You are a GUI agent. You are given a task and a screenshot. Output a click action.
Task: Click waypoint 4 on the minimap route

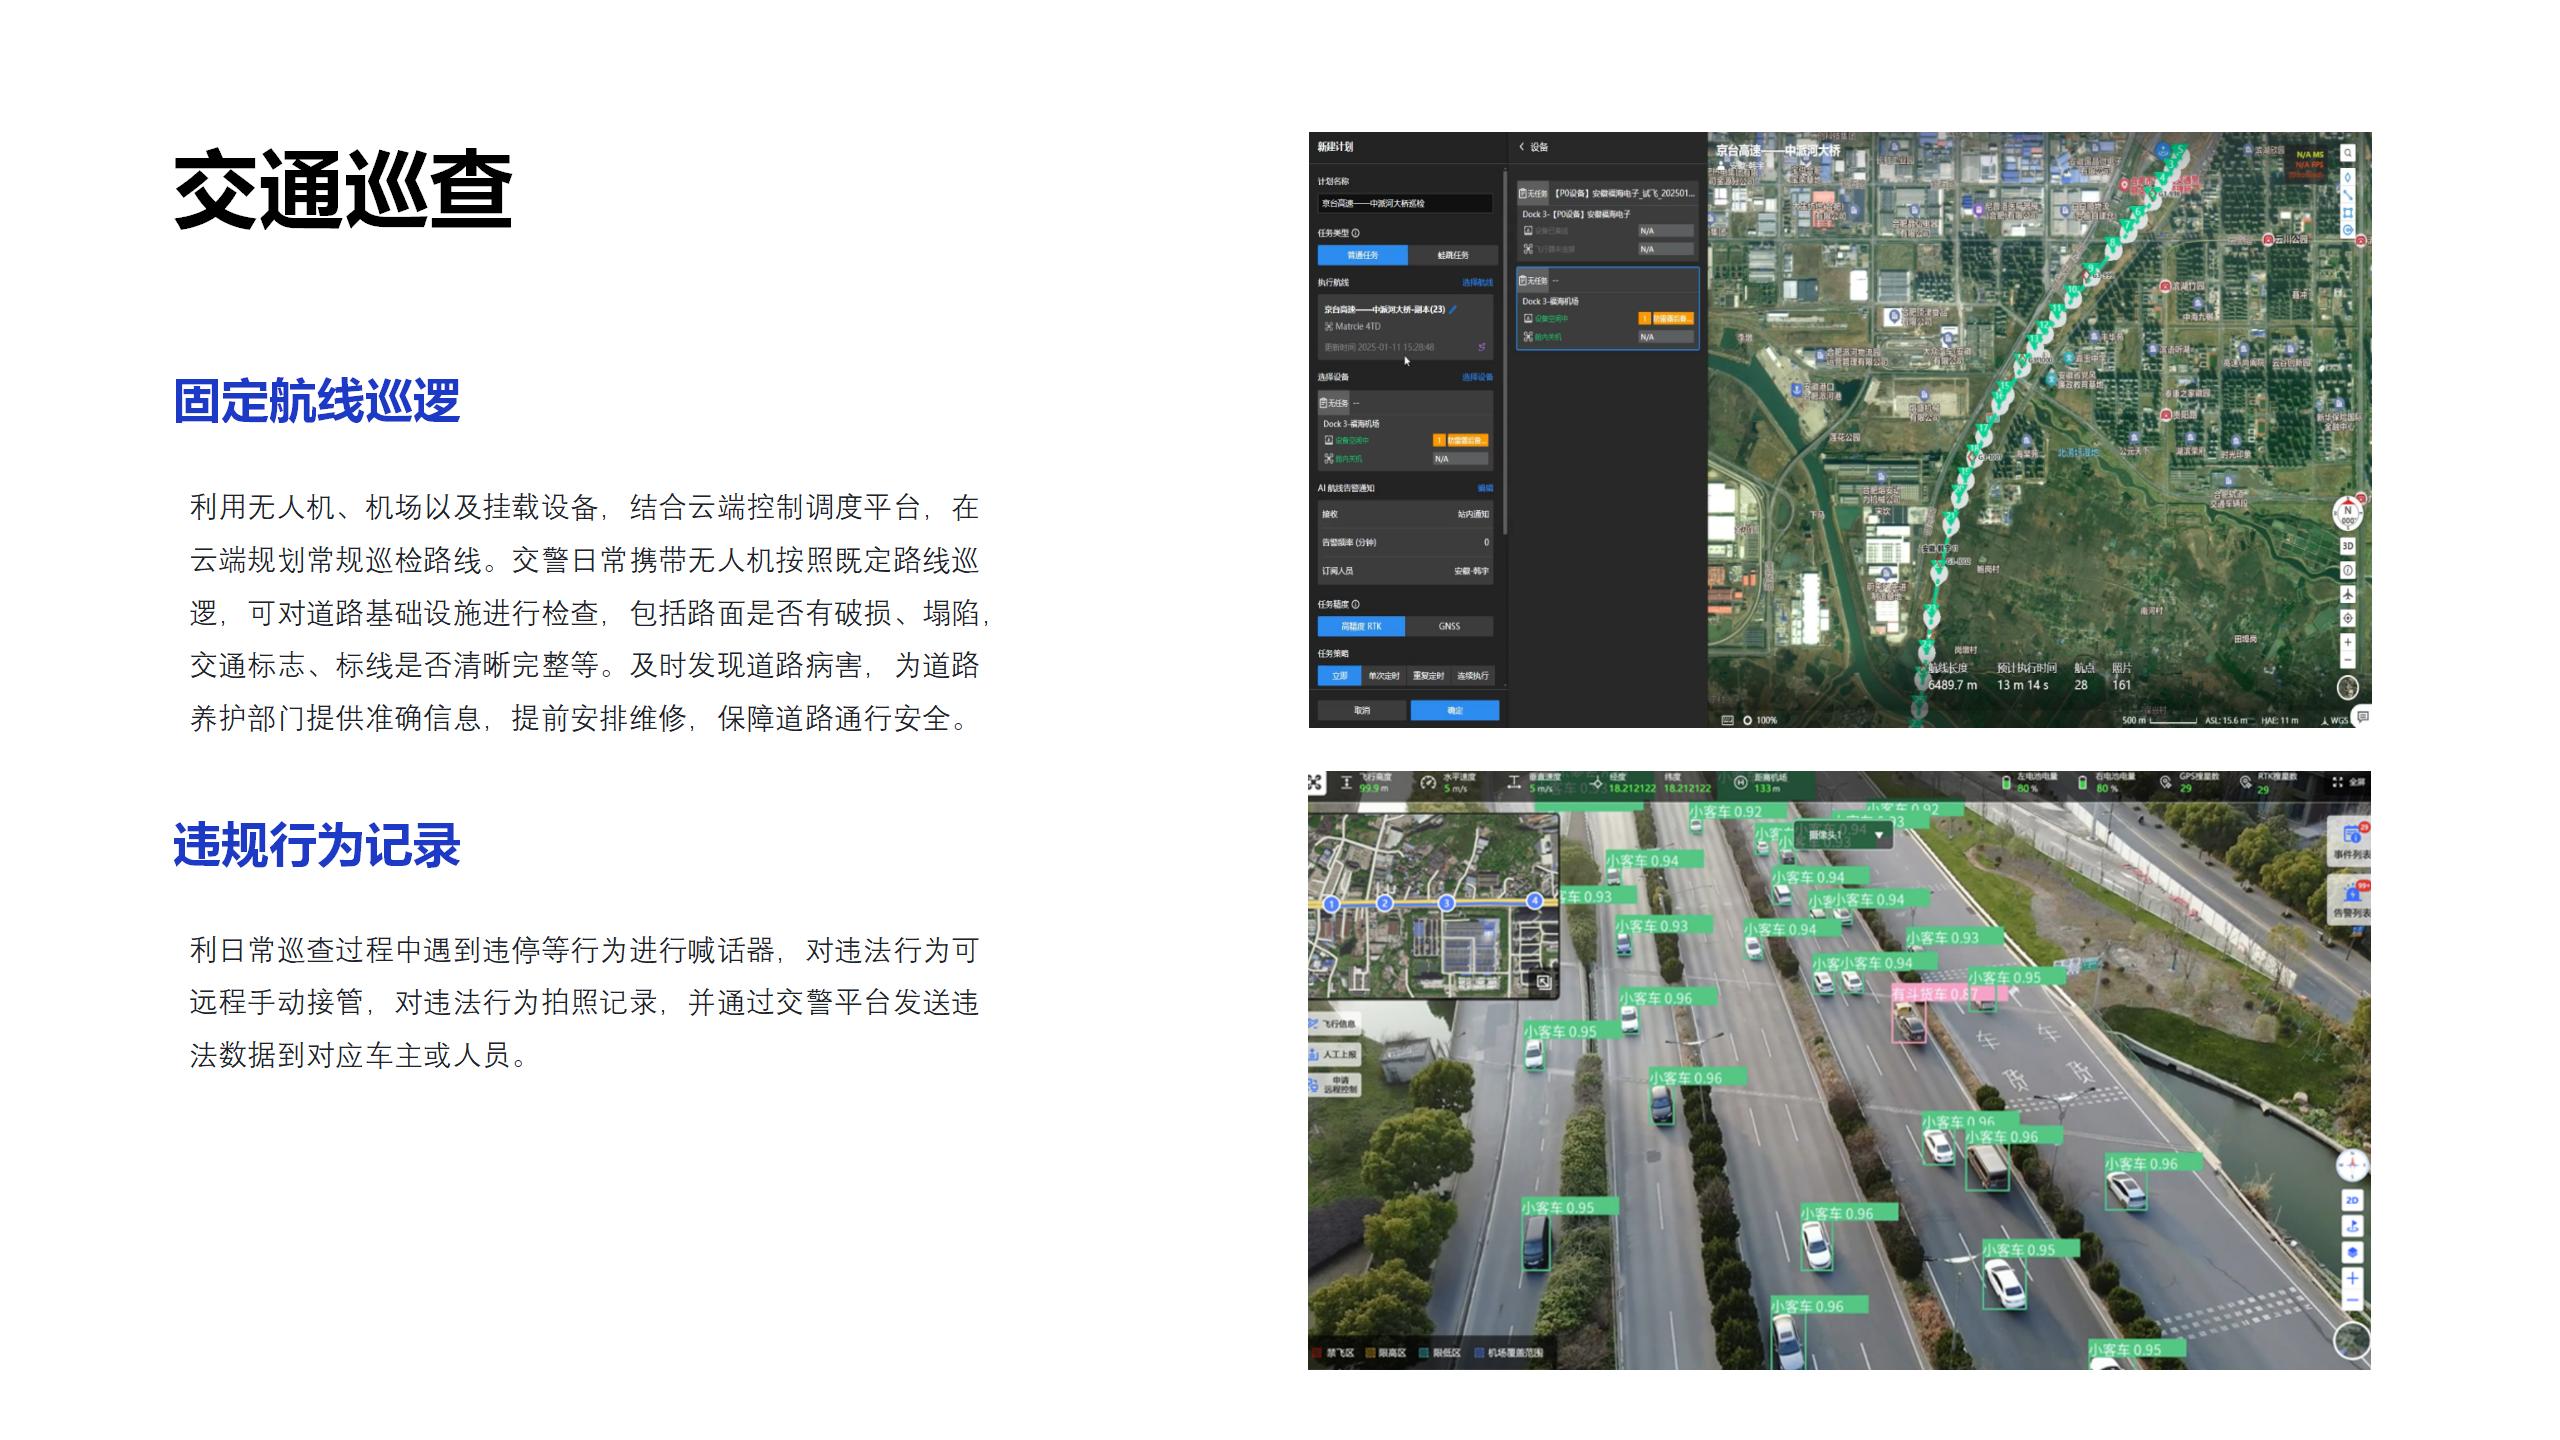pos(1535,901)
